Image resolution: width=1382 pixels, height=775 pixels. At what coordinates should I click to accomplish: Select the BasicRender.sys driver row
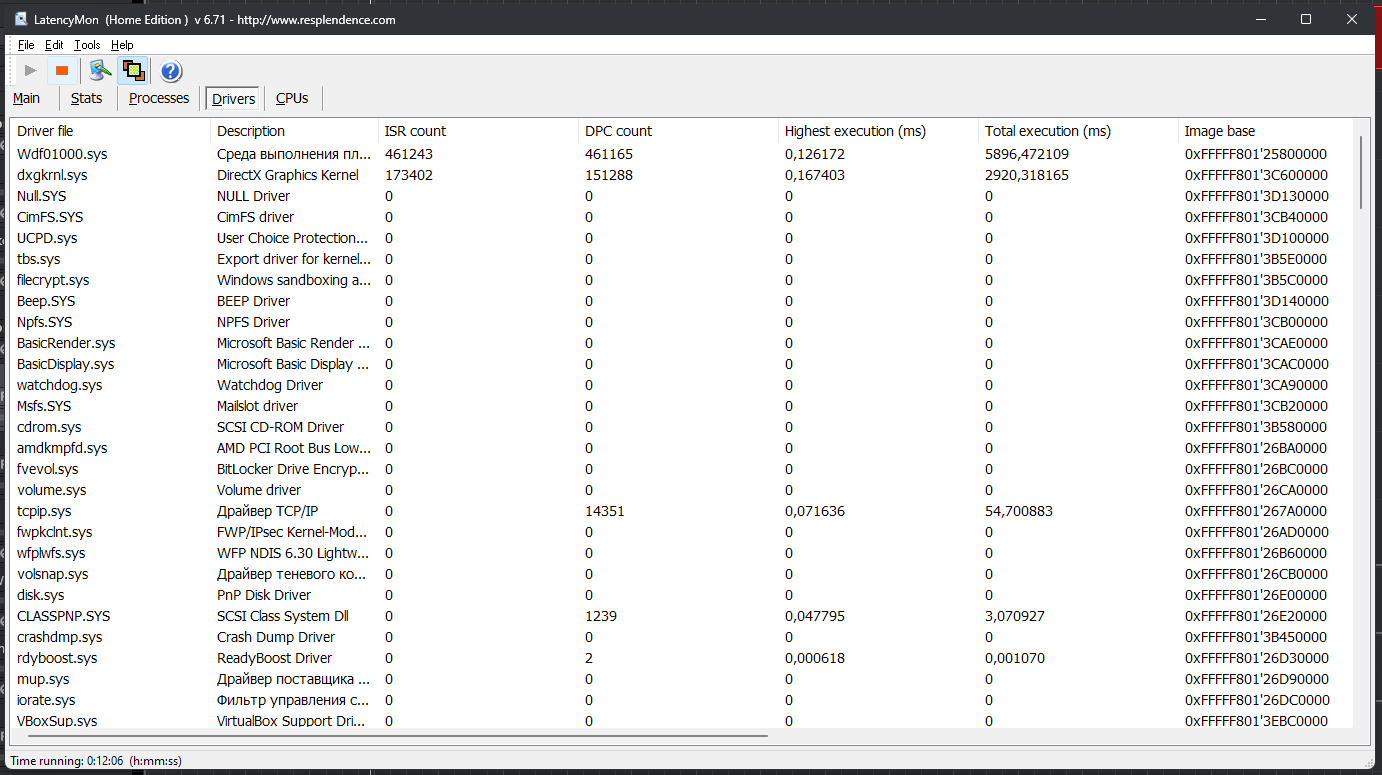[x=681, y=343]
